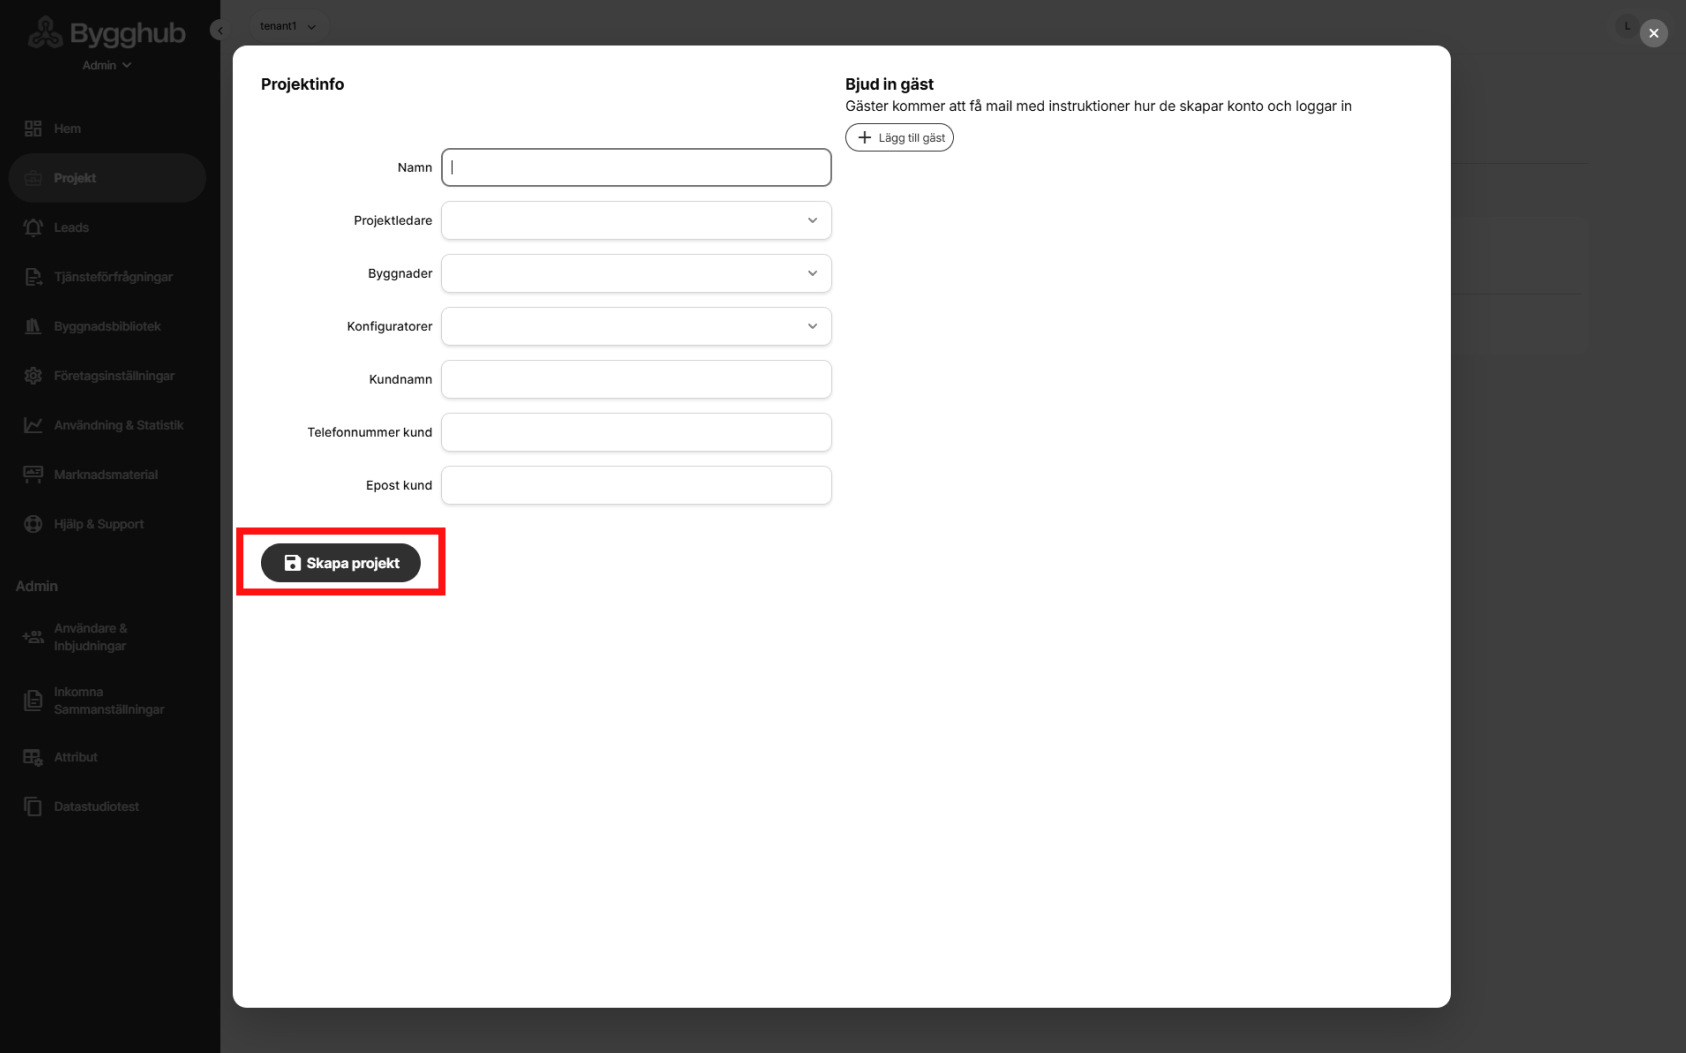Click the Hem home icon in sidebar
This screenshot has height=1053, width=1686.
click(x=33, y=128)
